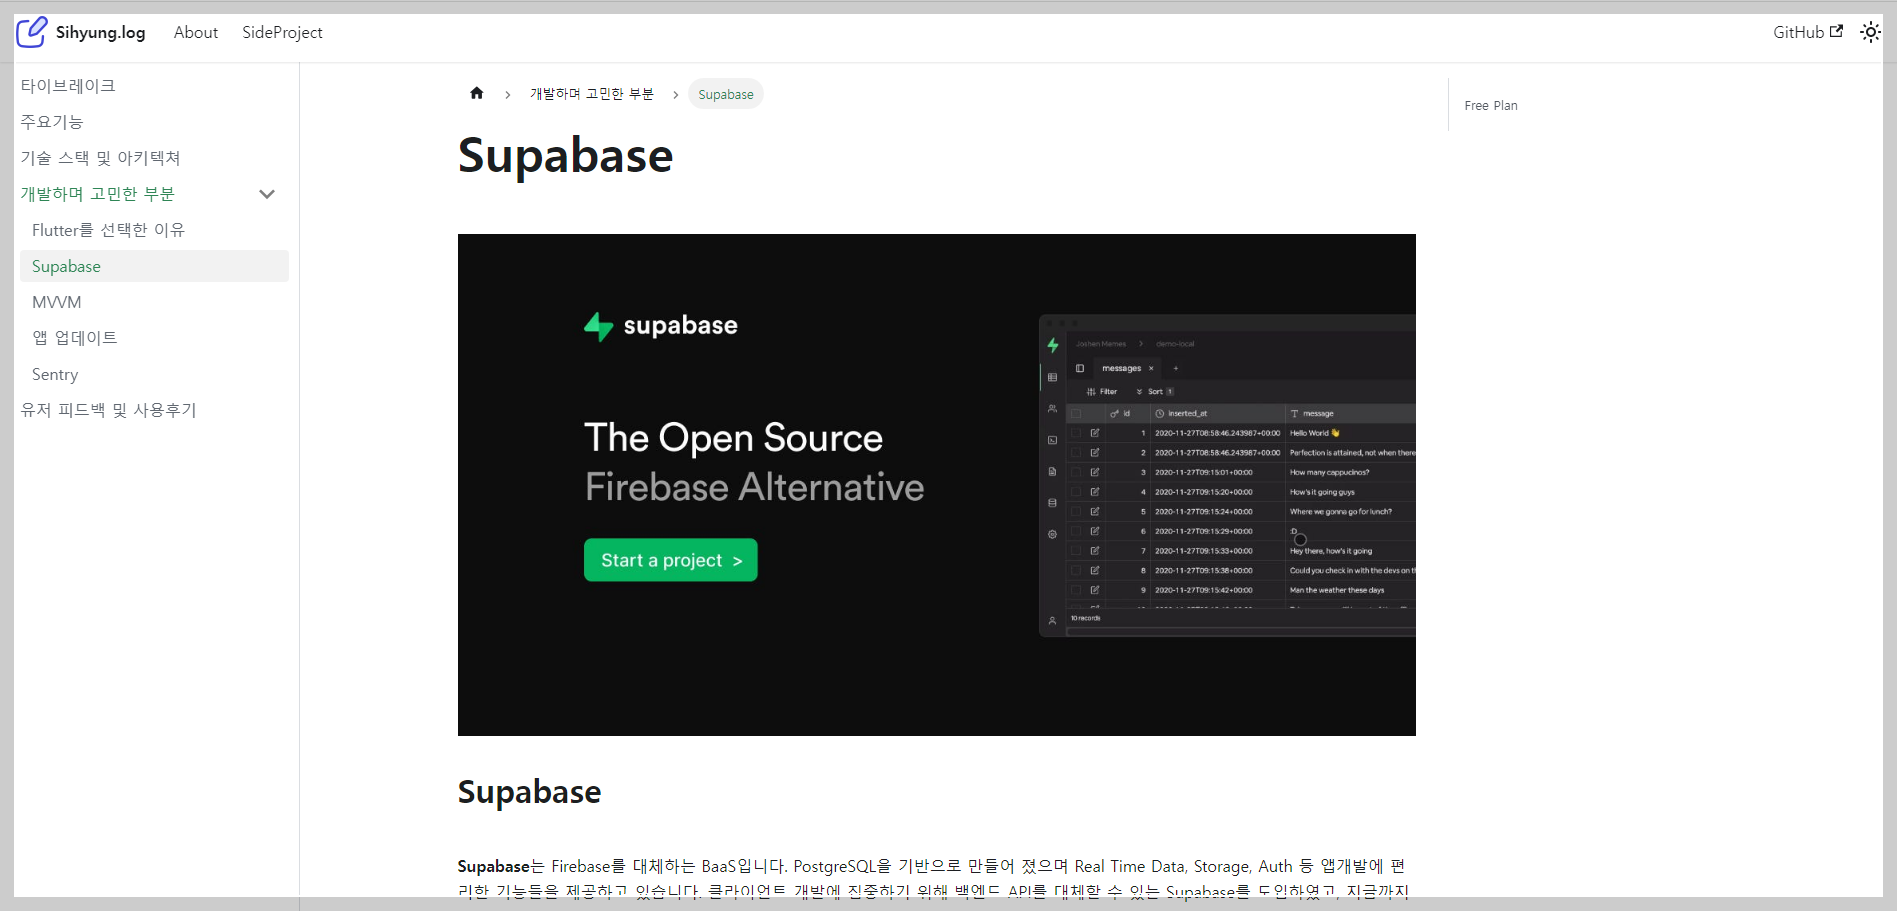The height and width of the screenshot is (911, 1897).
Task: Click the Supabase section heading below the banner
Action: tap(530, 792)
